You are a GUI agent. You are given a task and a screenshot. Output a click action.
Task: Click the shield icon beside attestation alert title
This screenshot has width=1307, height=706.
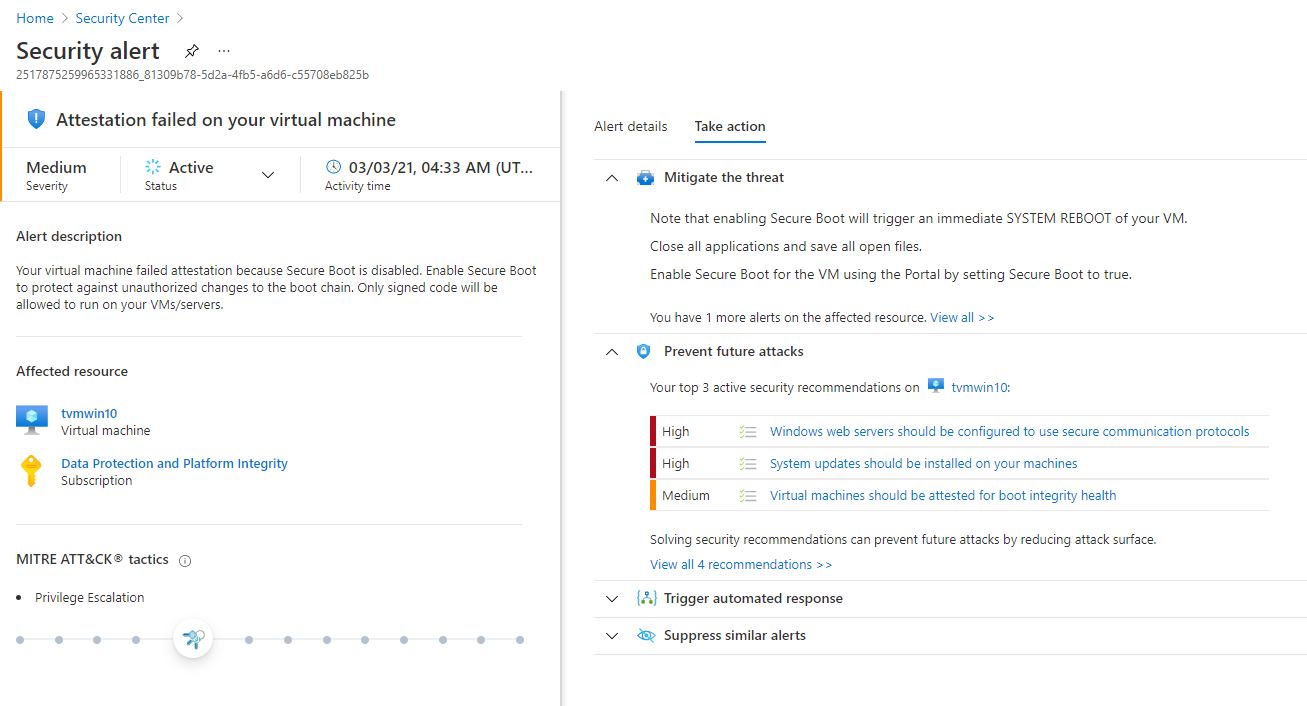pos(37,118)
